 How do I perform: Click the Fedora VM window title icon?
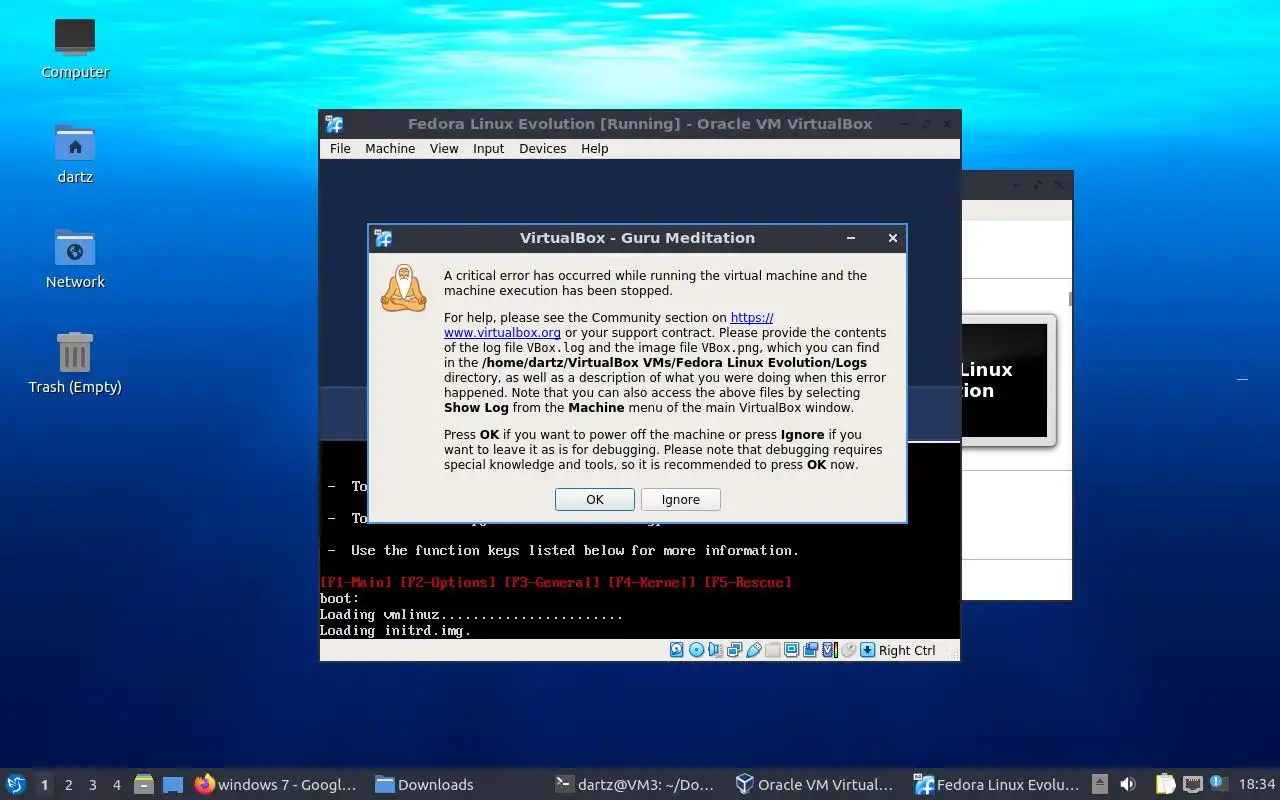[x=334, y=124]
